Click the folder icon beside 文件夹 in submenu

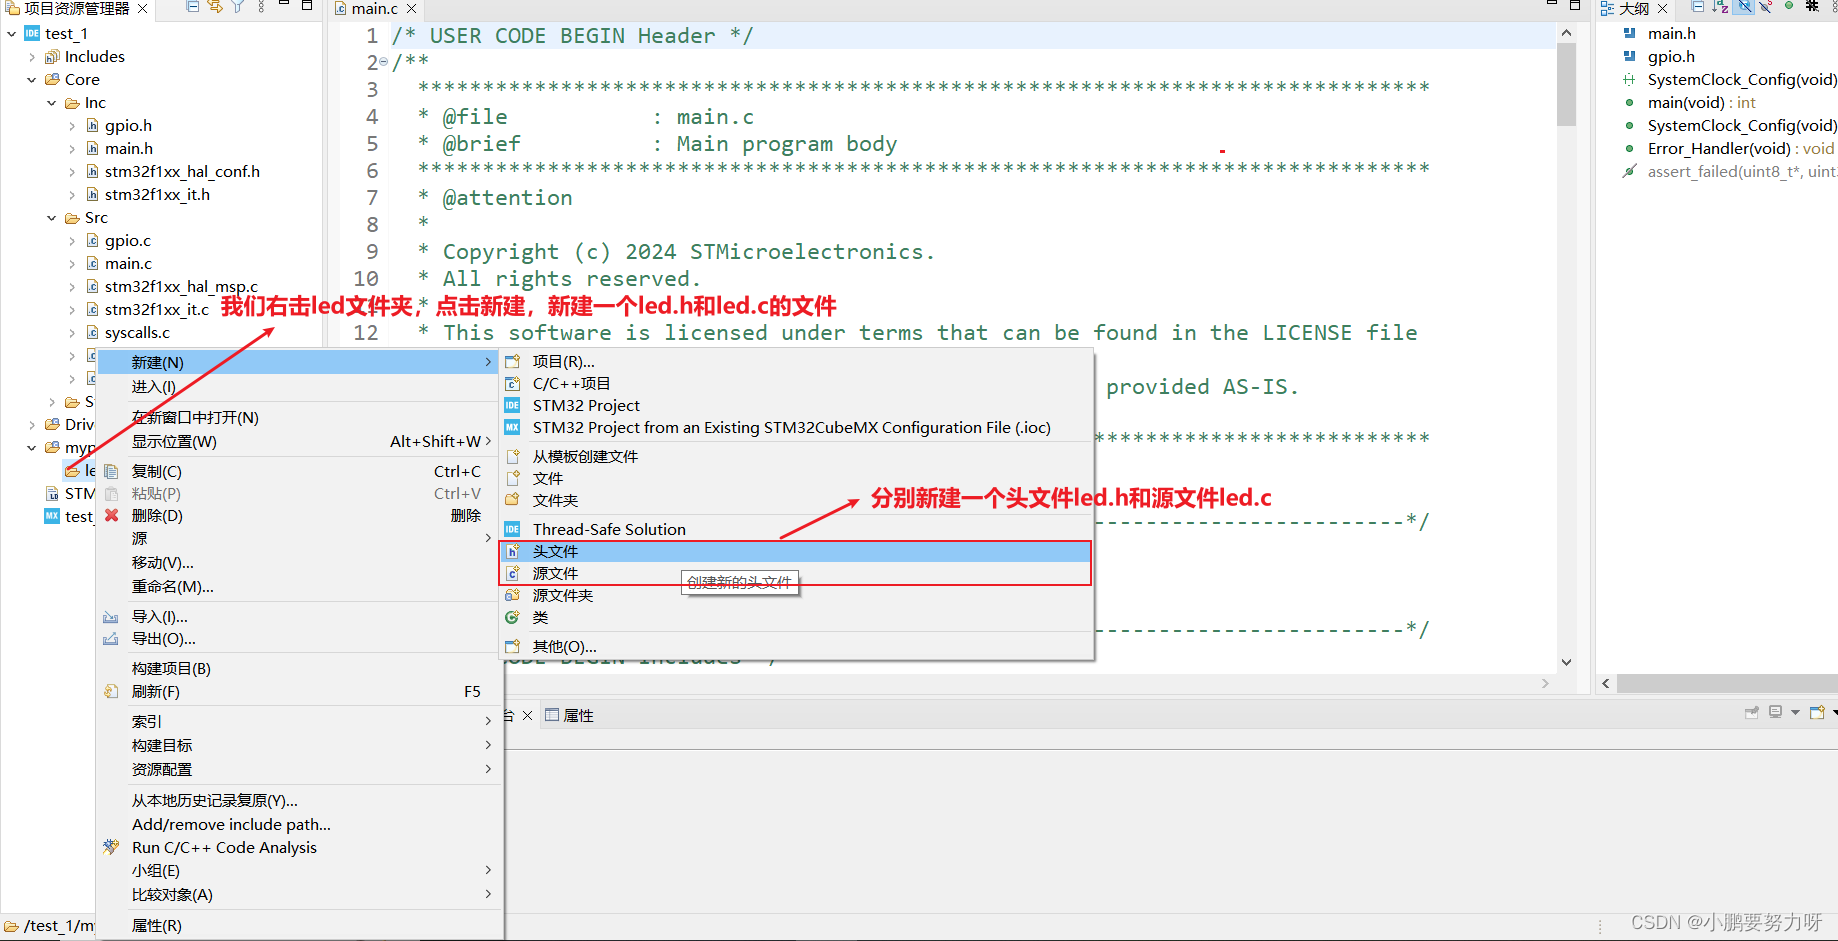pos(512,499)
